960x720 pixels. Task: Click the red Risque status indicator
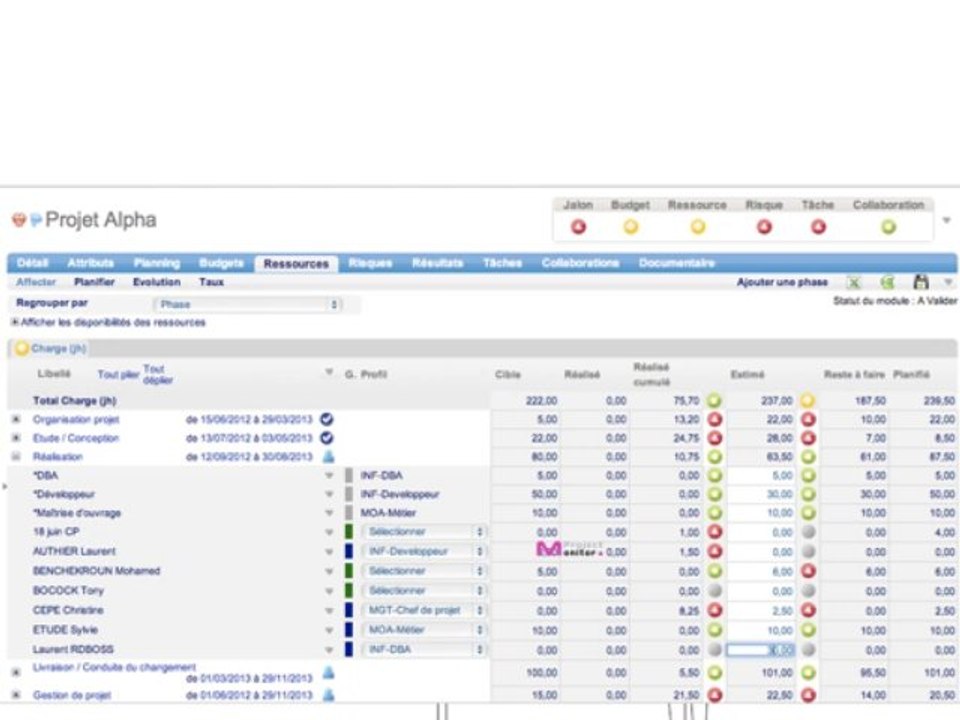point(764,227)
